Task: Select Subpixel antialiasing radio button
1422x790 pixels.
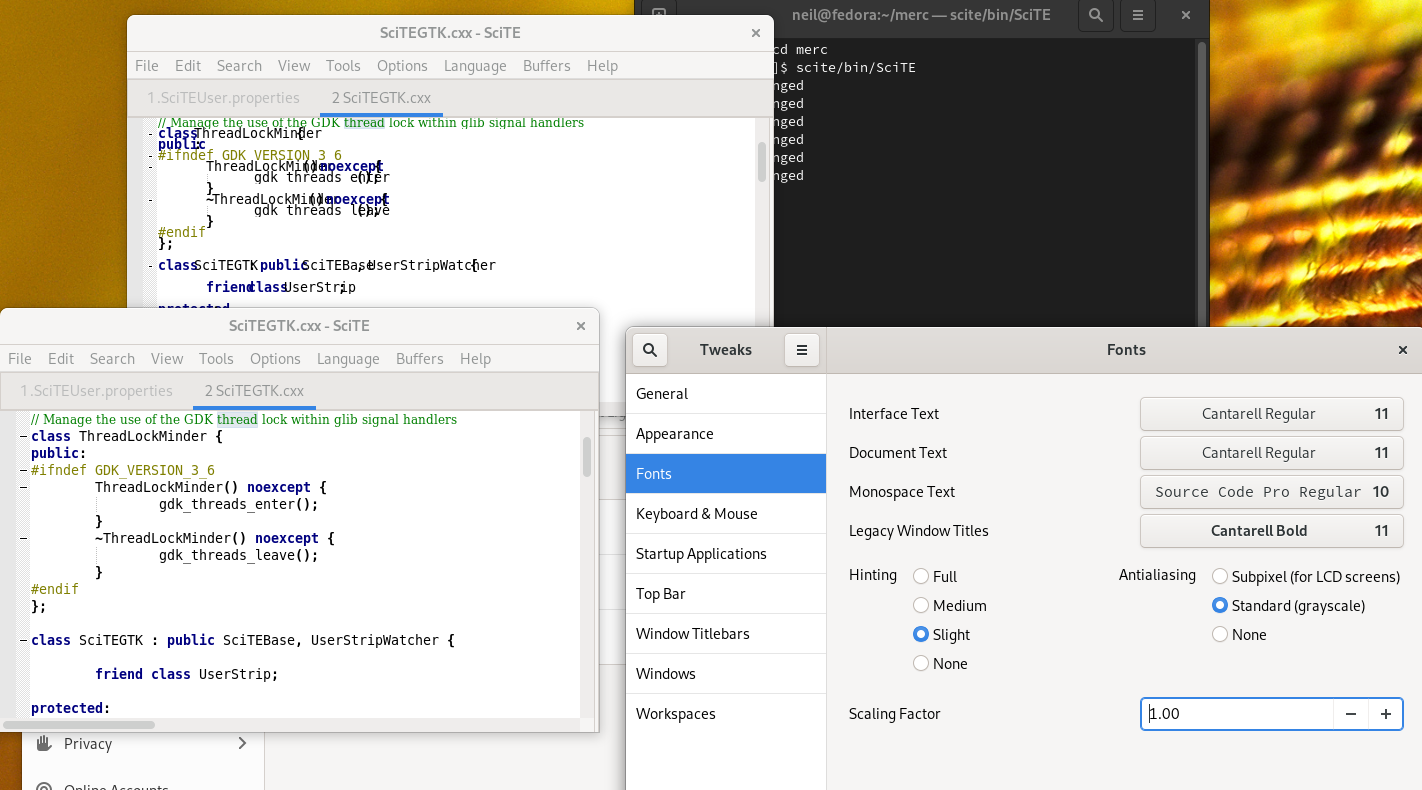Action: tap(1220, 576)
